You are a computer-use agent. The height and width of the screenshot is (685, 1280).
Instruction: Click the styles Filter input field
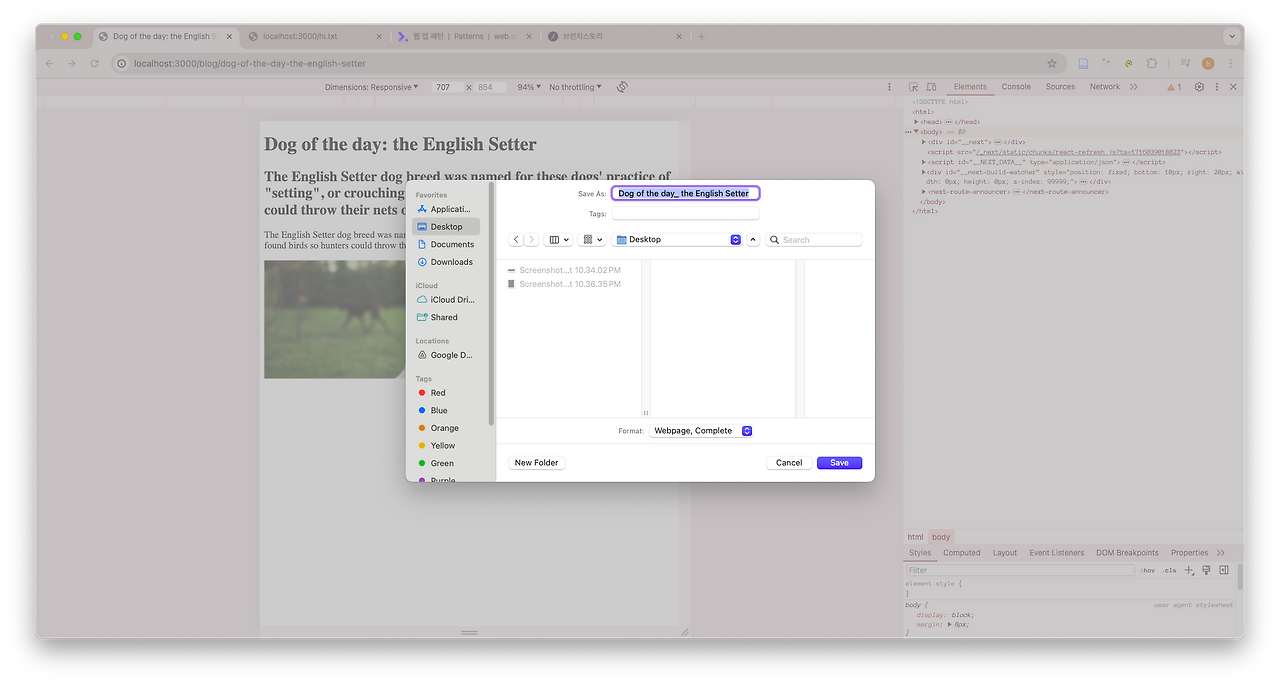point(1020,570)
